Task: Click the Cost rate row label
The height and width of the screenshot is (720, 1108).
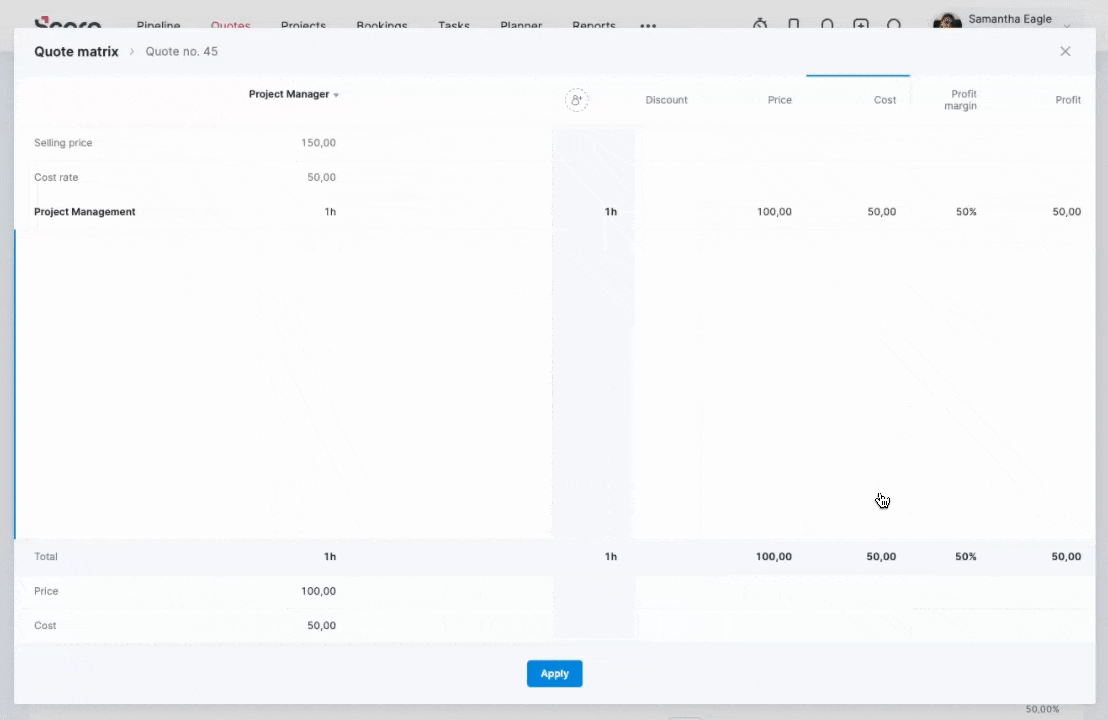Action: pos(56,177)
